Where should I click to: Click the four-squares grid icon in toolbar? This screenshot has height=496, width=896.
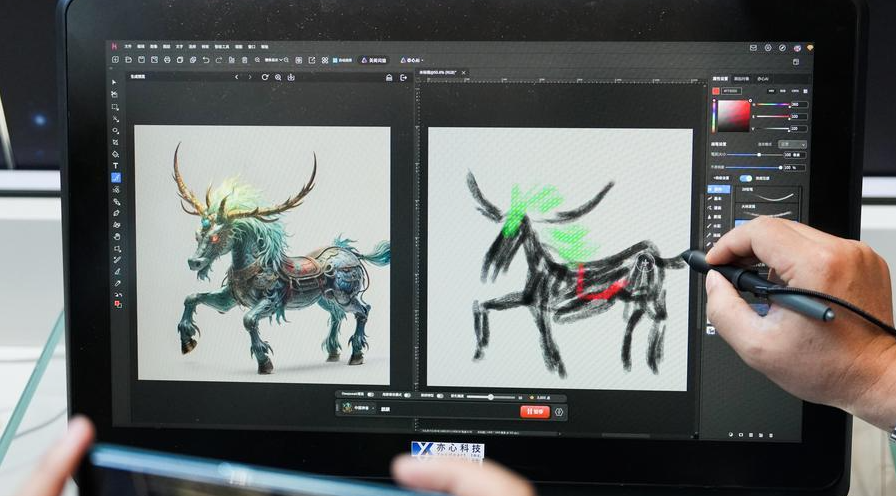pyautogui.click(x=325, y=60)
